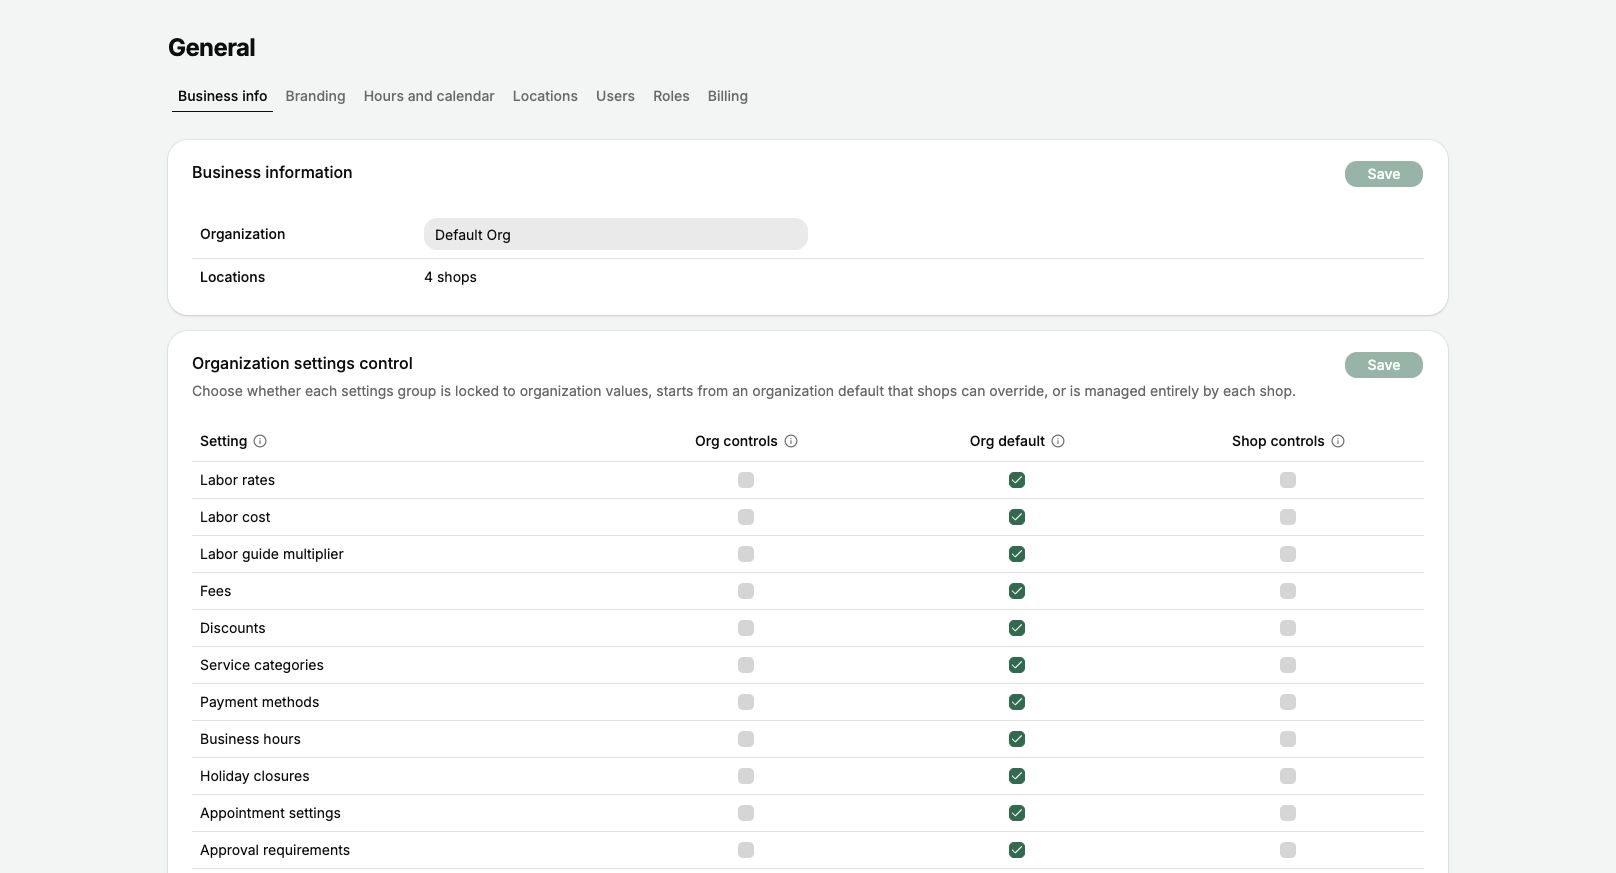Check Shop controls for Labor rates

click(1288, 480)
